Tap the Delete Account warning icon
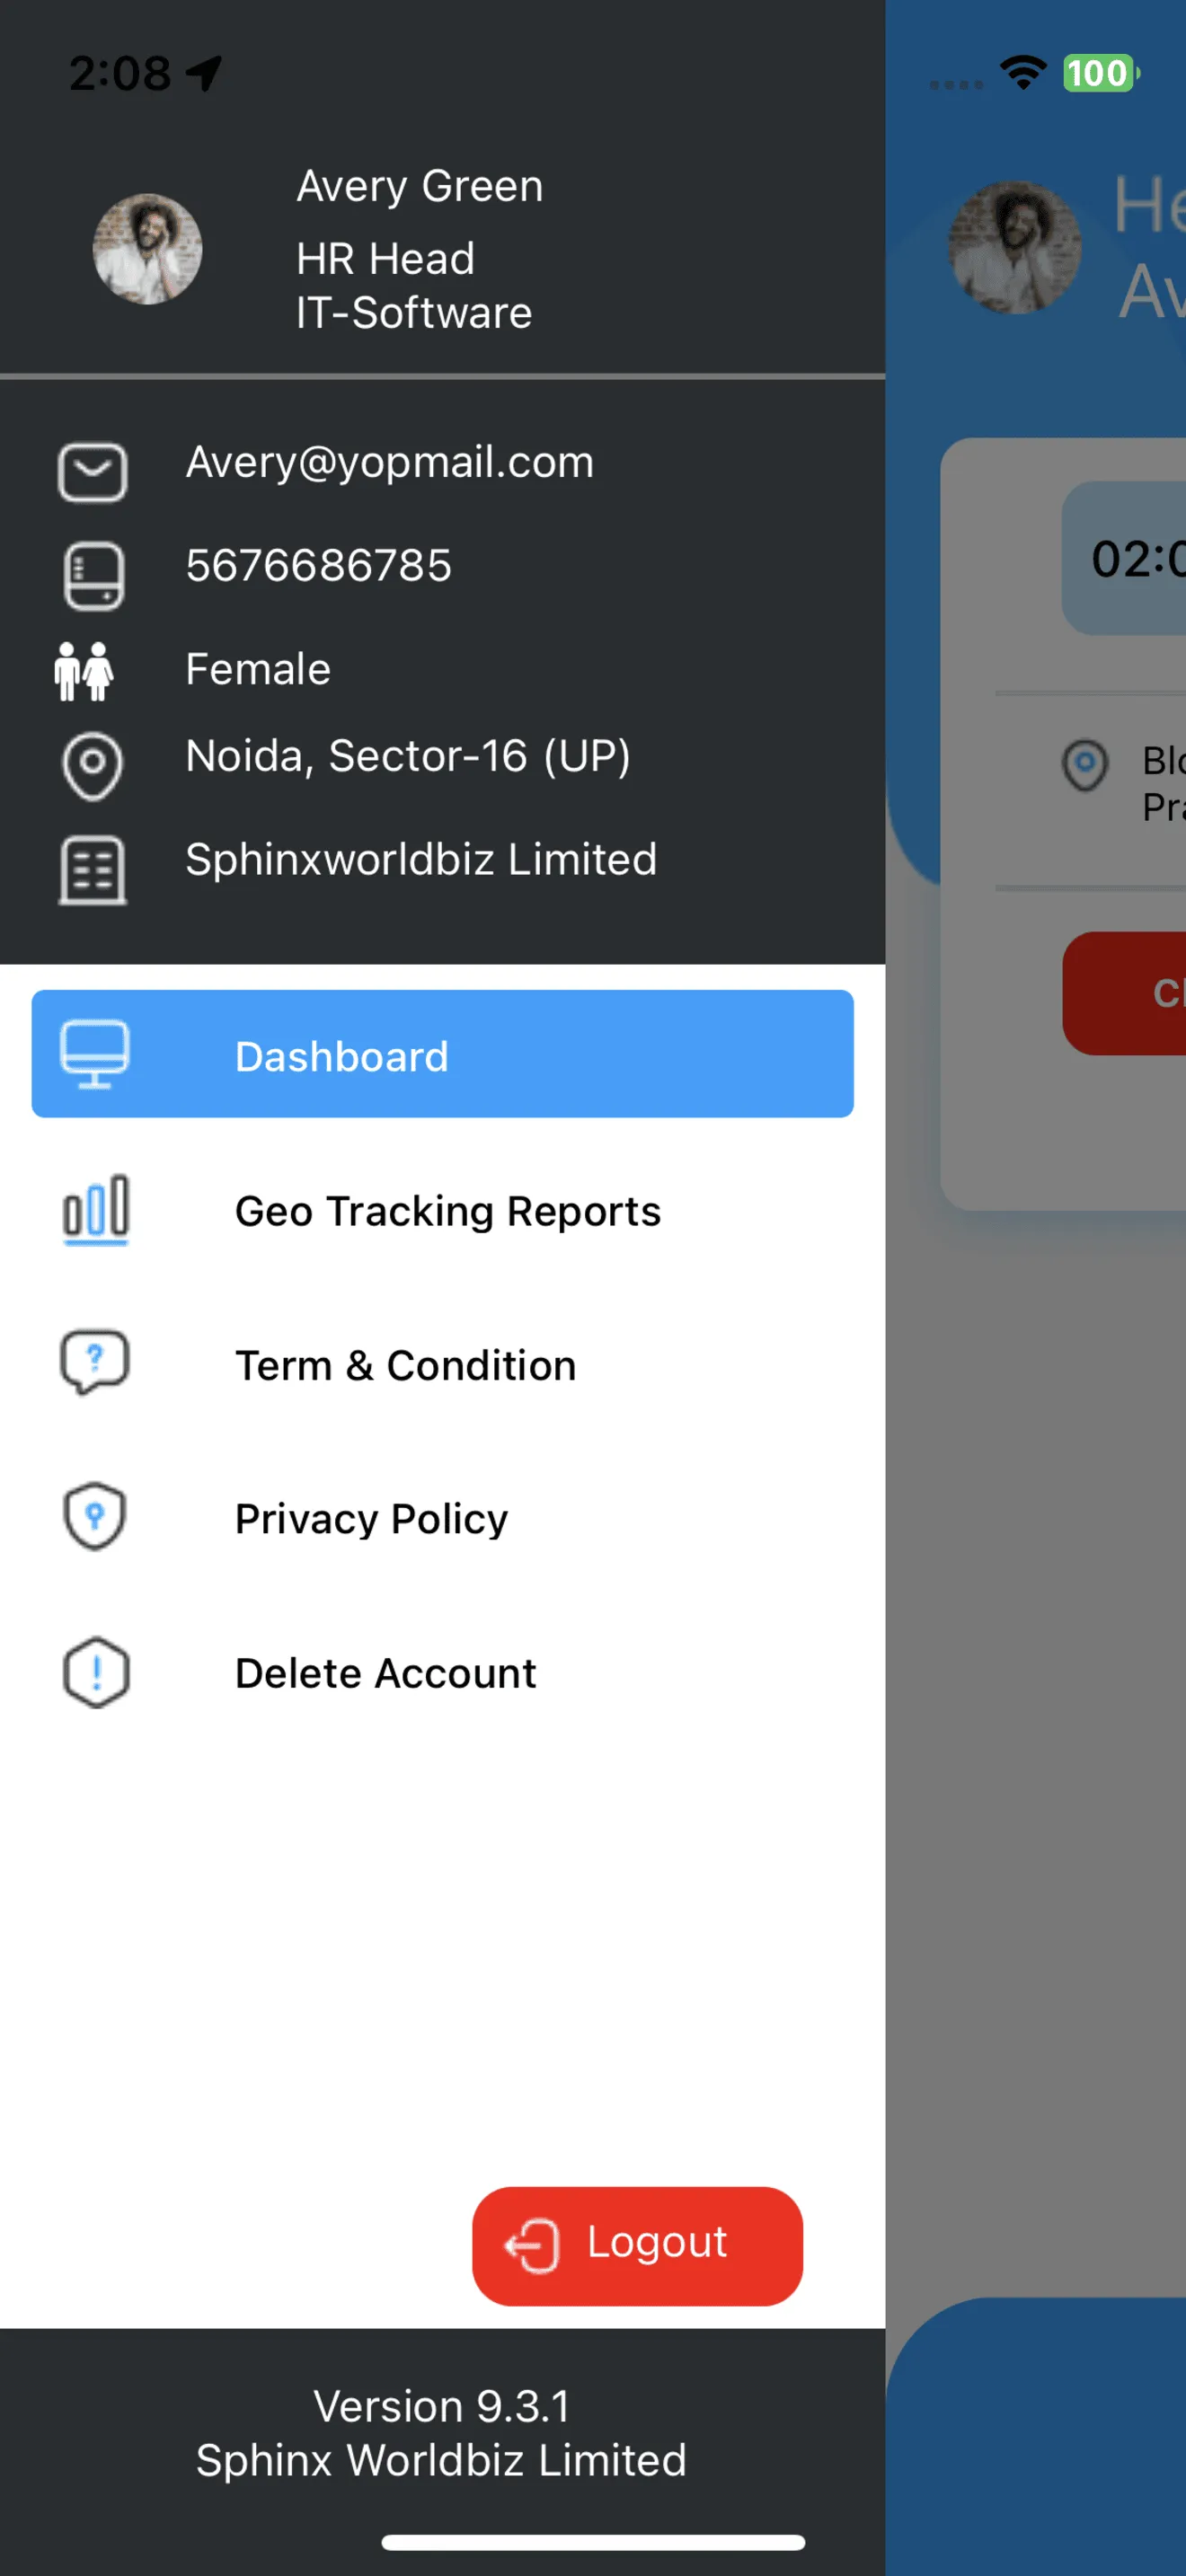Image resolution: width=1186 pixels, height=2576 pixels. point(96,1672)
